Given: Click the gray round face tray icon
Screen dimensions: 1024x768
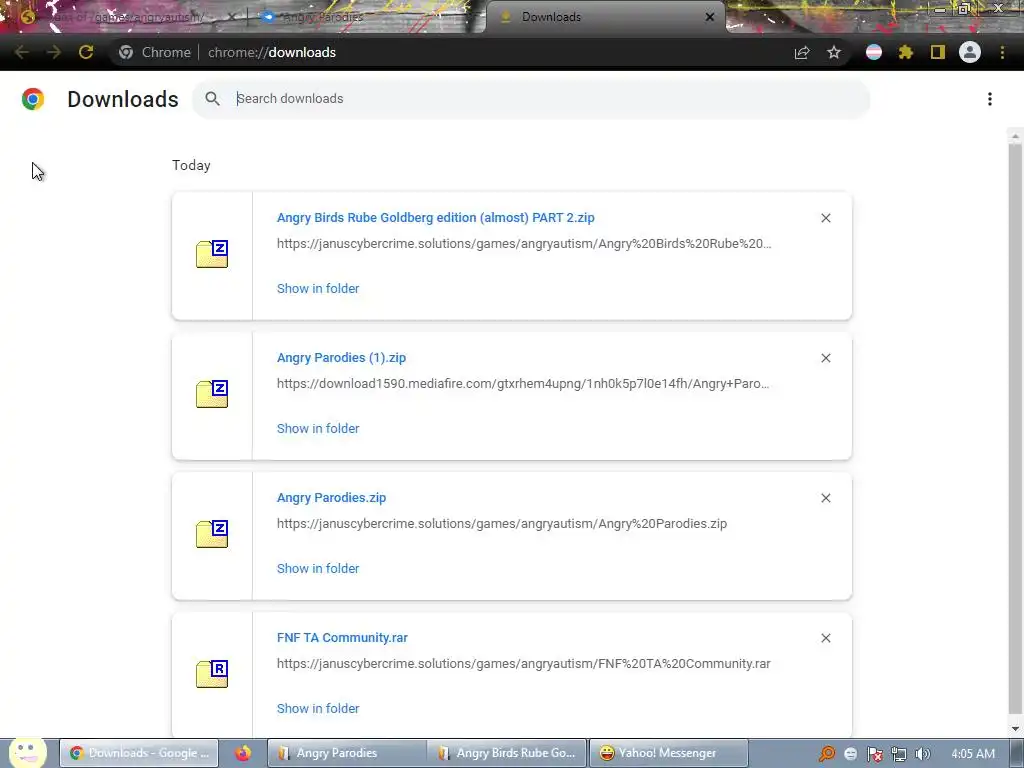Looking at the screenshot, I should 850,754.
